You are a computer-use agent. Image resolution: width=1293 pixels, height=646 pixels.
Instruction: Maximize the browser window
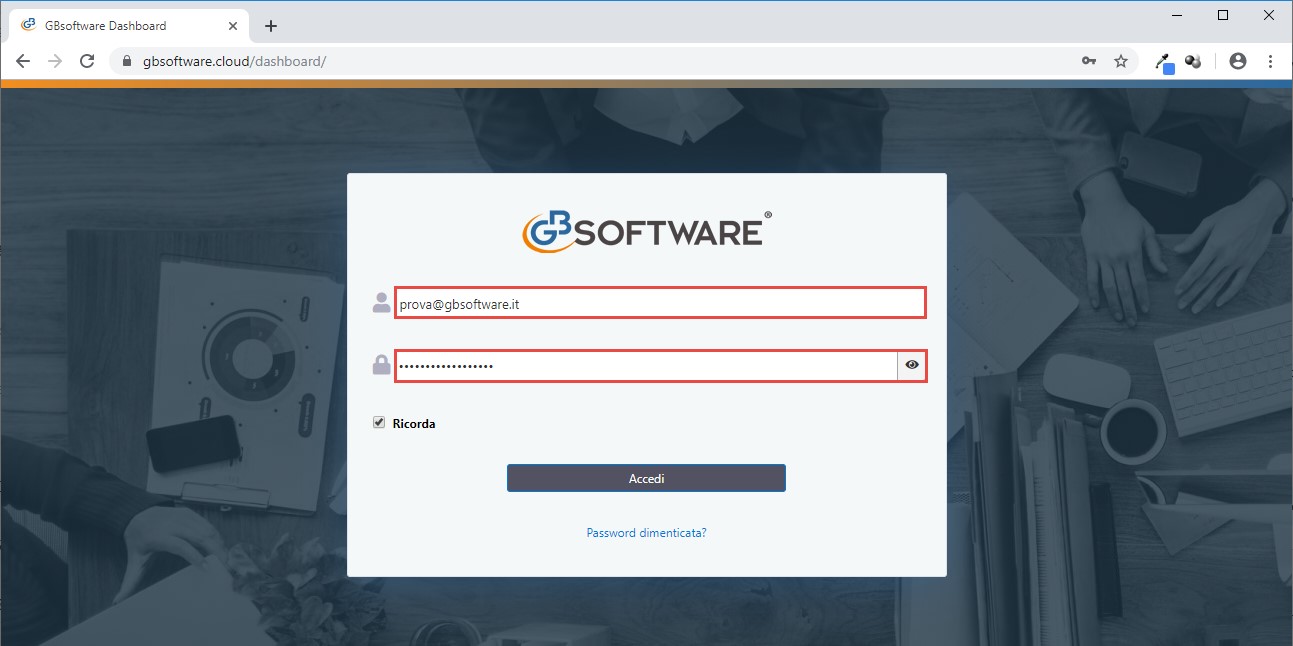tap(1223, 15)
